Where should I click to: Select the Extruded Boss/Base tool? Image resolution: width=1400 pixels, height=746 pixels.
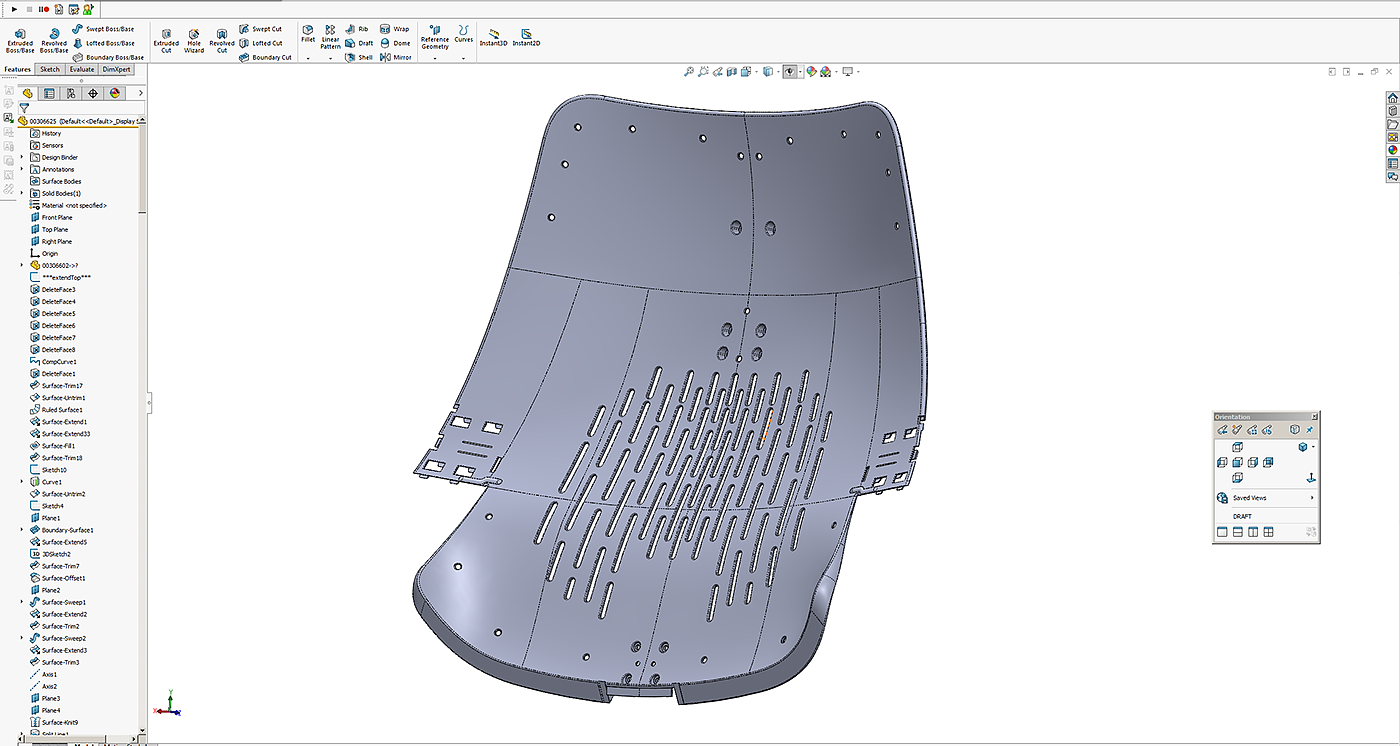[19, 38]
